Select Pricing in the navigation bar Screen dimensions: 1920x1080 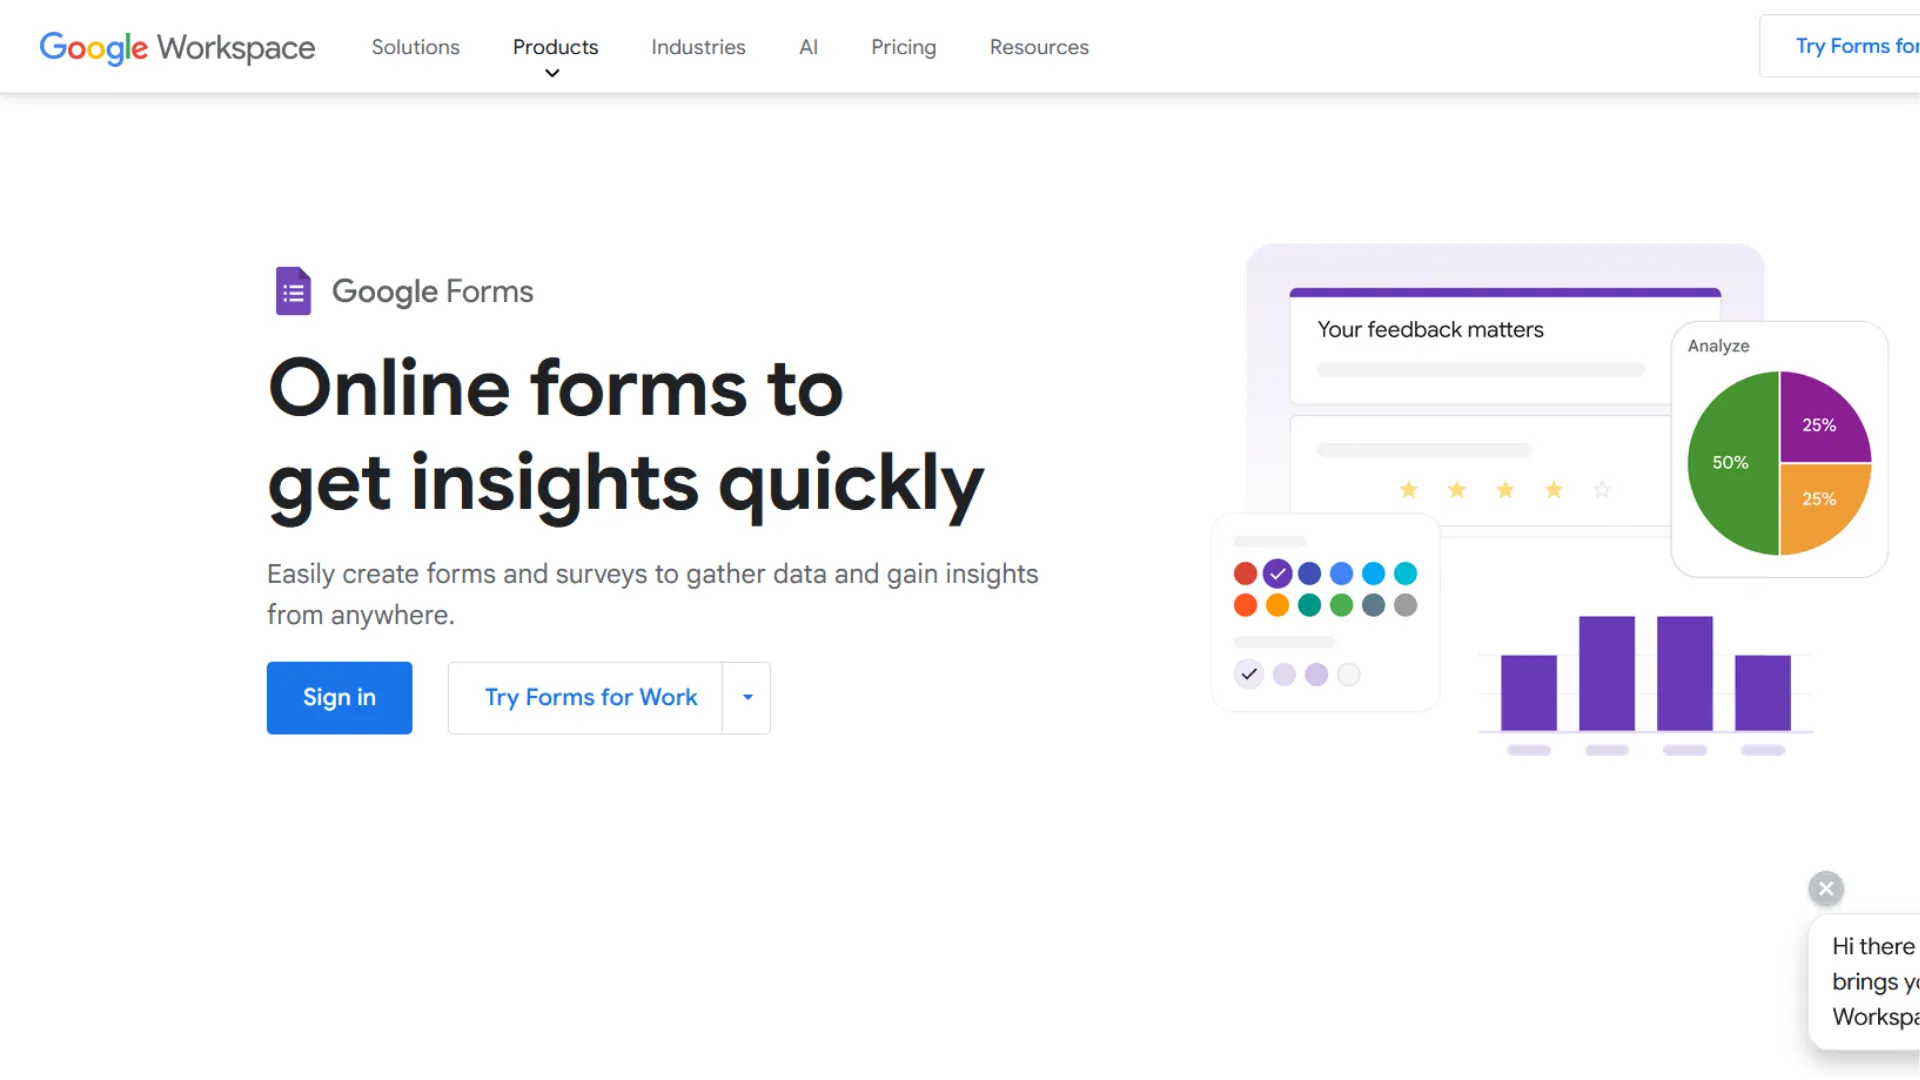tap(903, 47)
